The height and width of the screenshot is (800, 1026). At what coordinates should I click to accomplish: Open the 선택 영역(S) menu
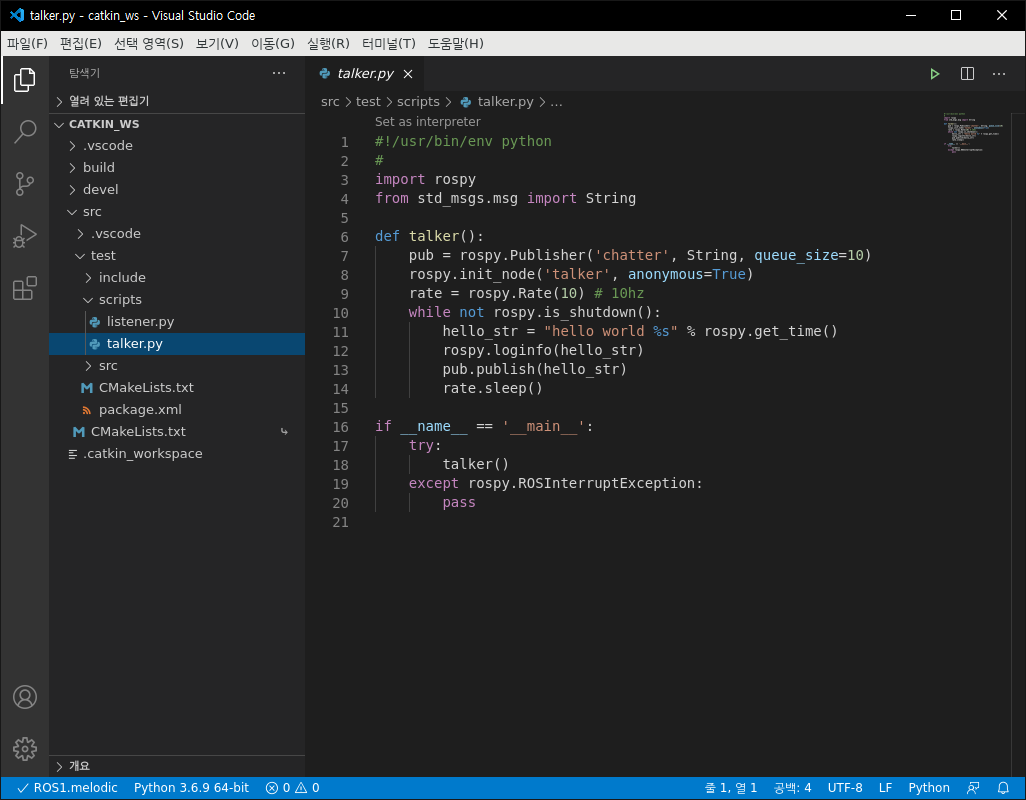[149, 43]
